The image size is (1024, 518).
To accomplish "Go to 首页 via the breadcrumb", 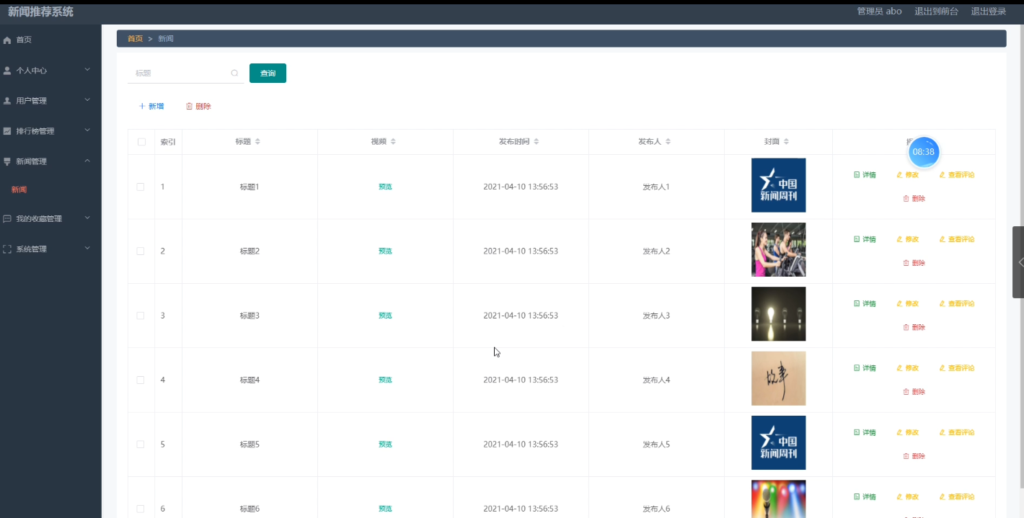I will click(135, 39).
